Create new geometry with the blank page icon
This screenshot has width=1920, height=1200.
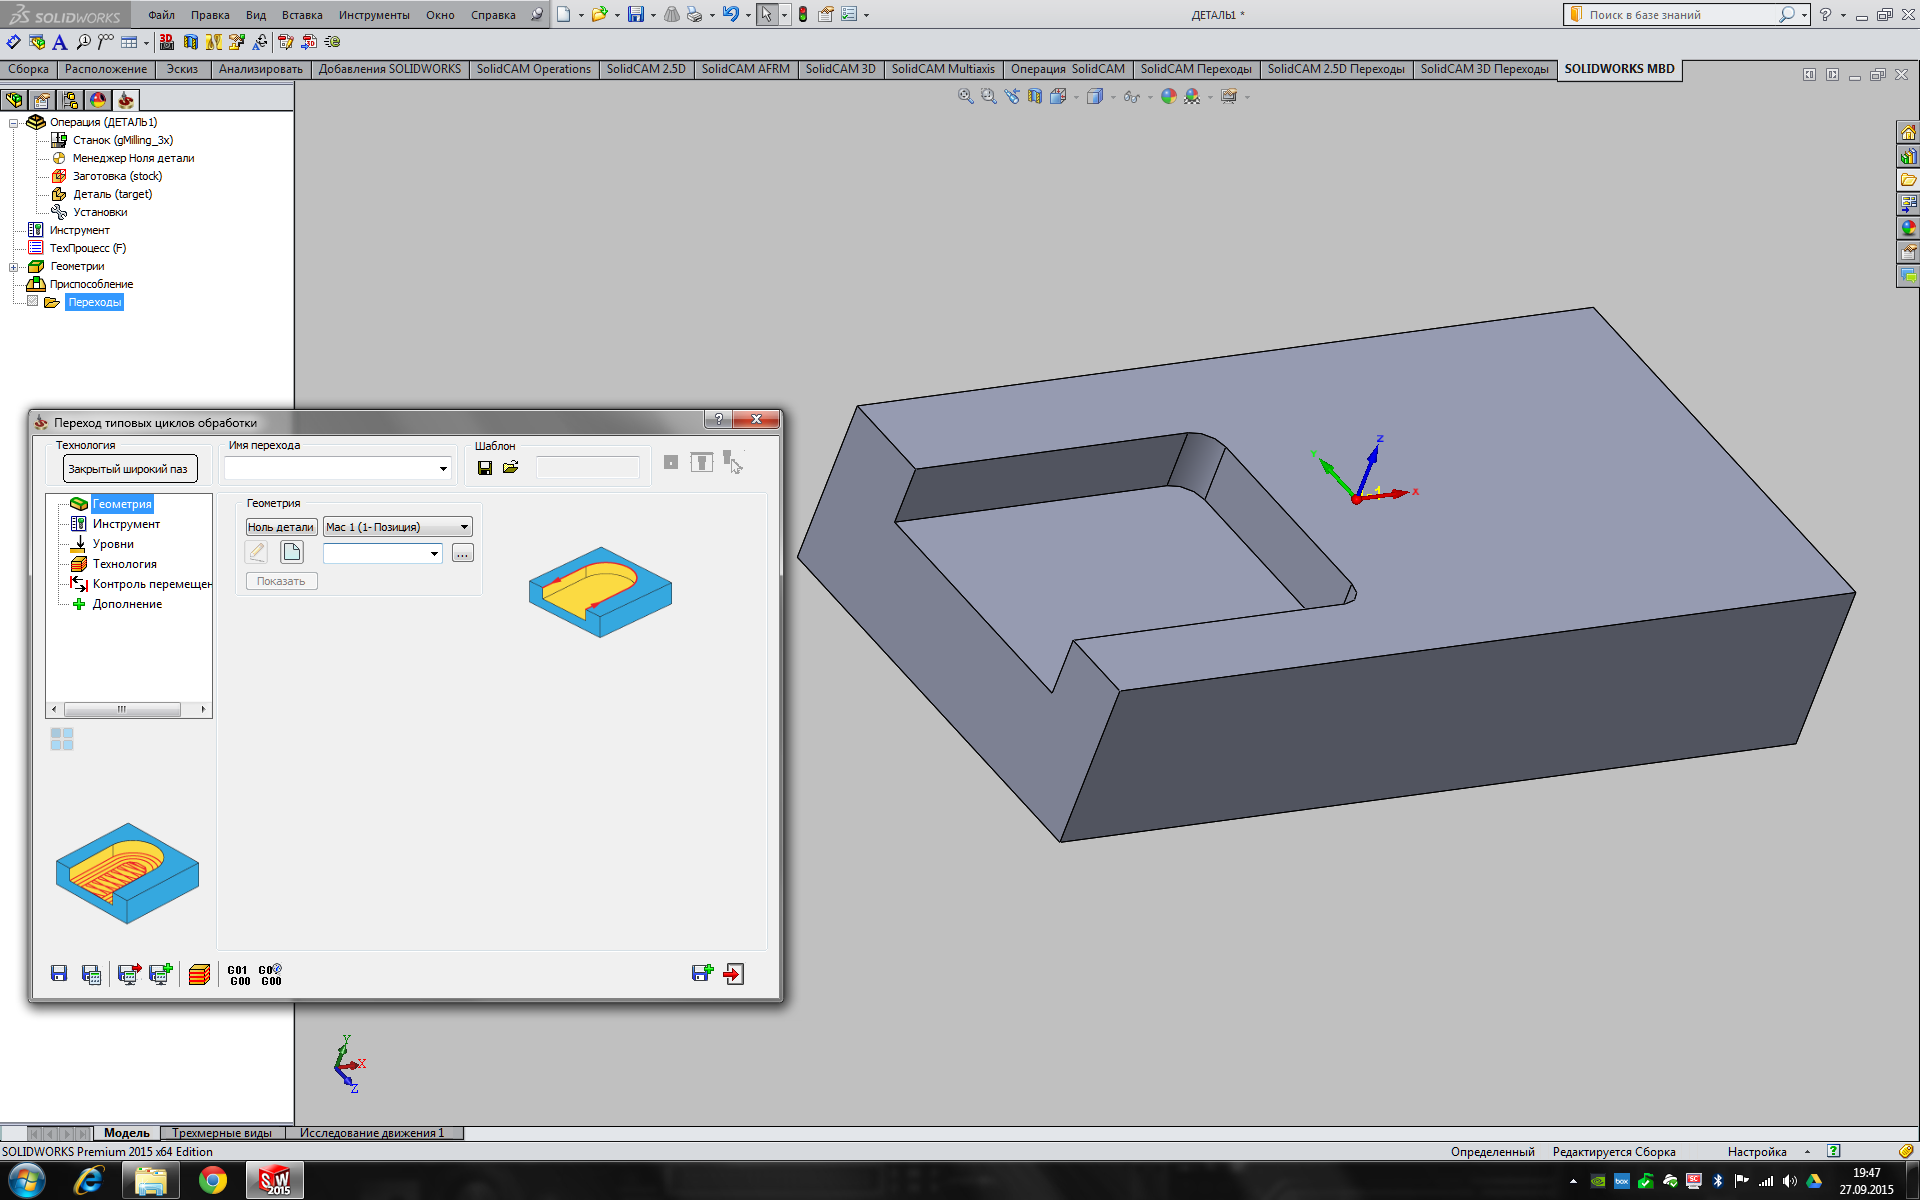(x=292, y=552)
